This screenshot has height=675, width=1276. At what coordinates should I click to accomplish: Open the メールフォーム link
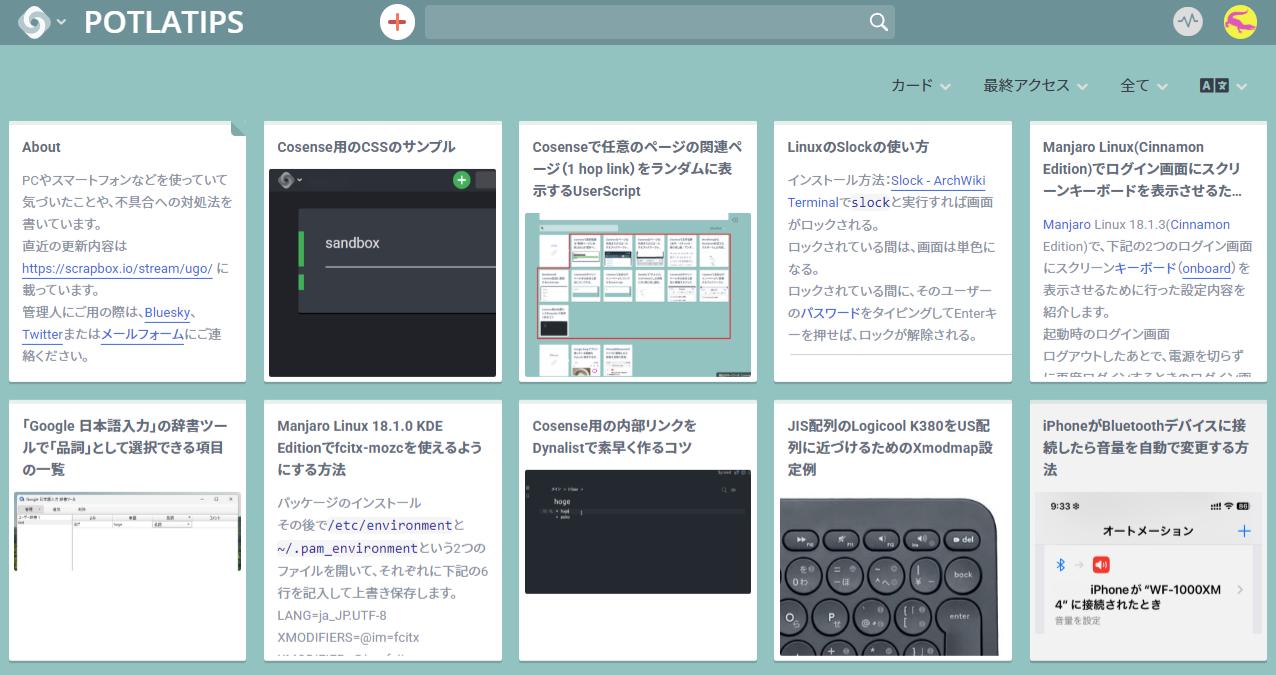point(142,334)
